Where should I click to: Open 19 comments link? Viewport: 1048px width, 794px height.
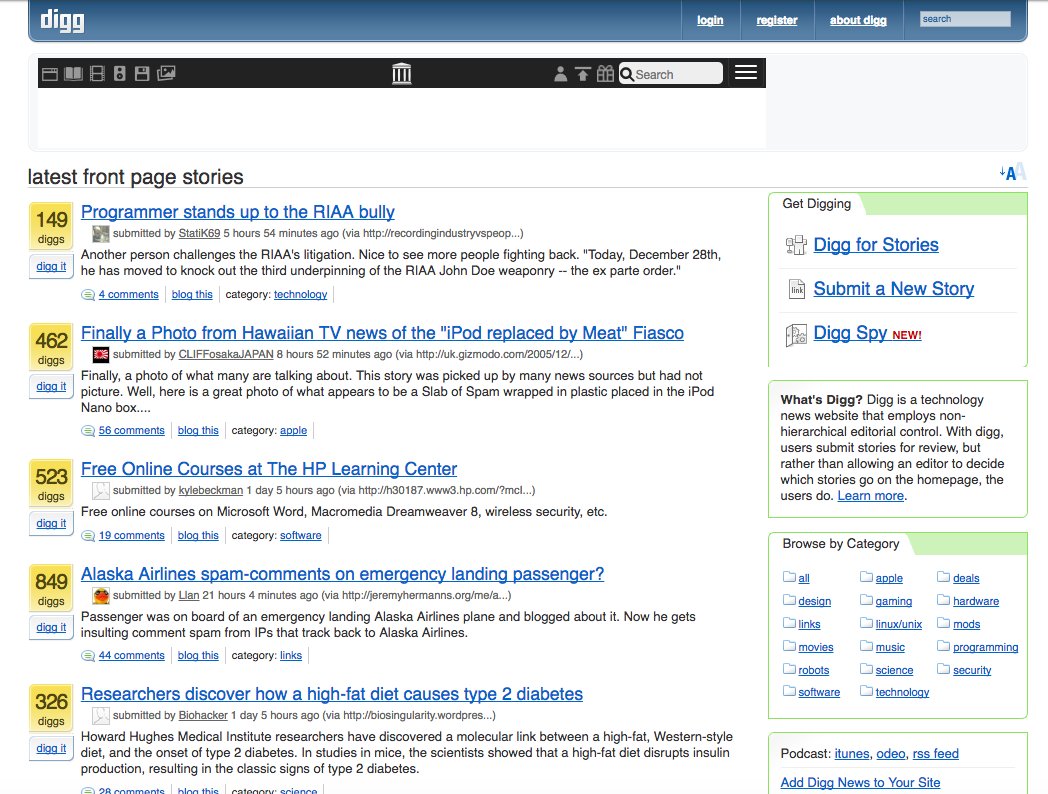[x=132, y=535]
